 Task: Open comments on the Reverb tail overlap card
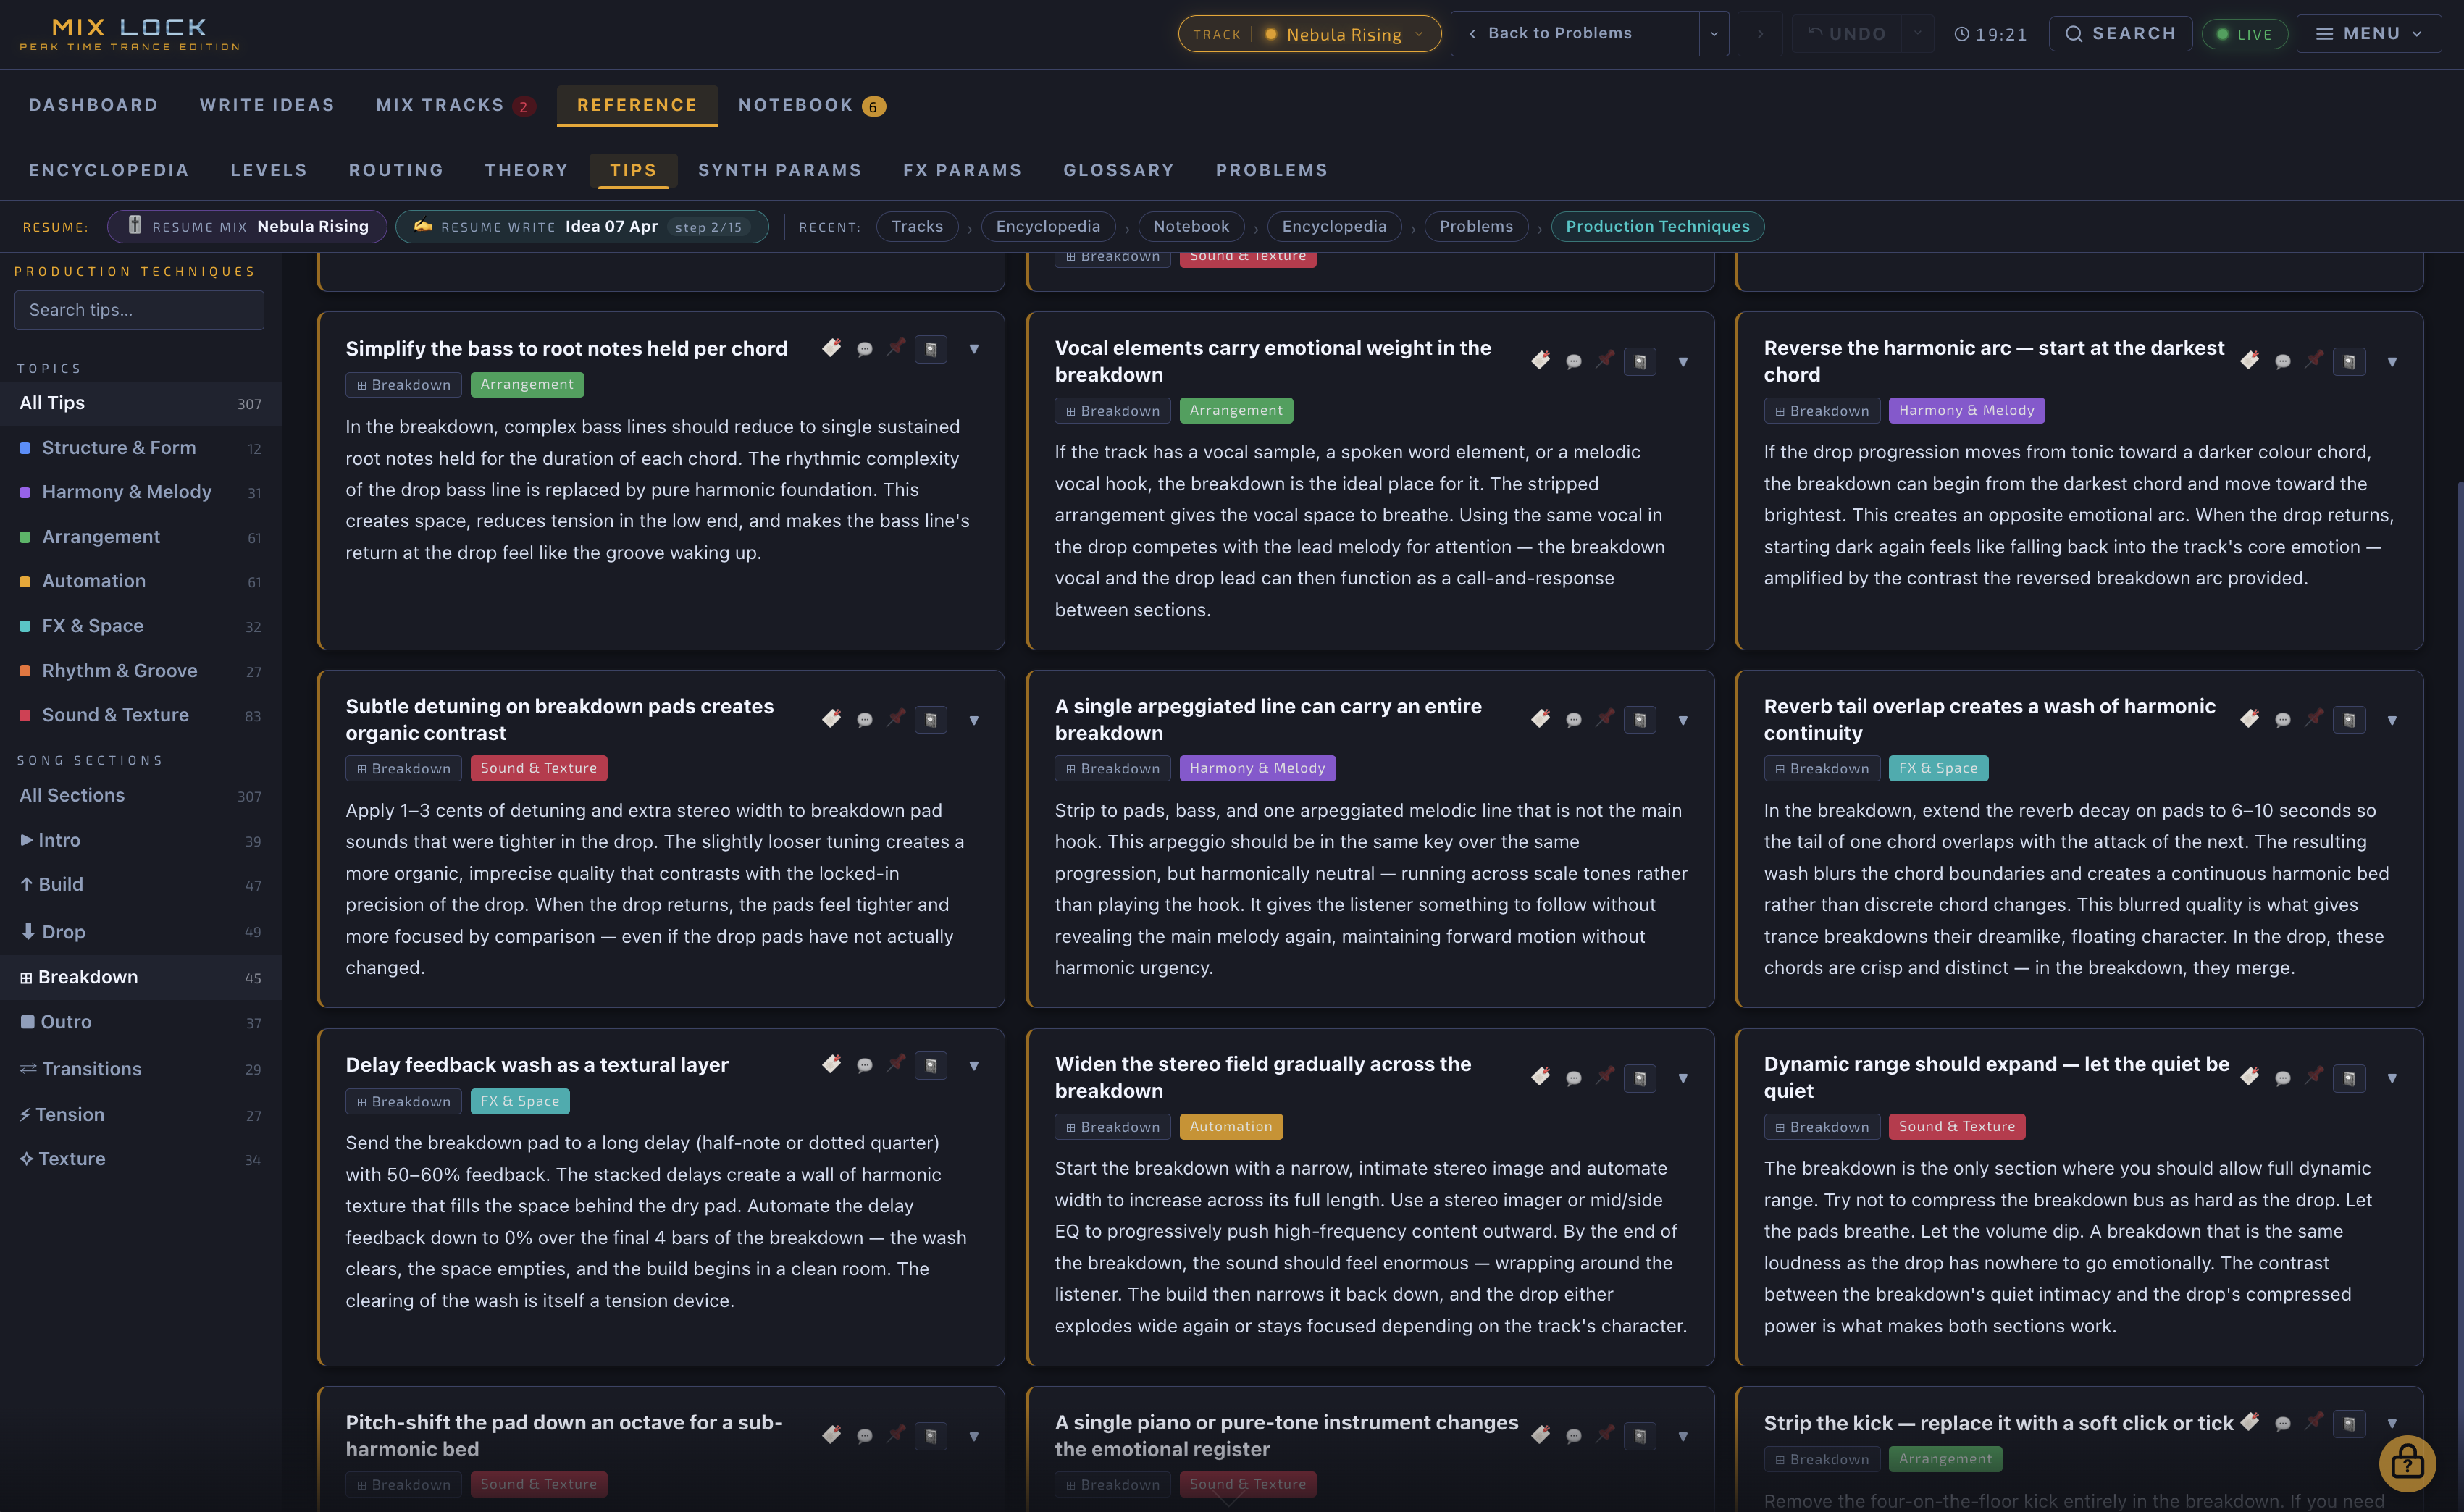(2283, 720)
